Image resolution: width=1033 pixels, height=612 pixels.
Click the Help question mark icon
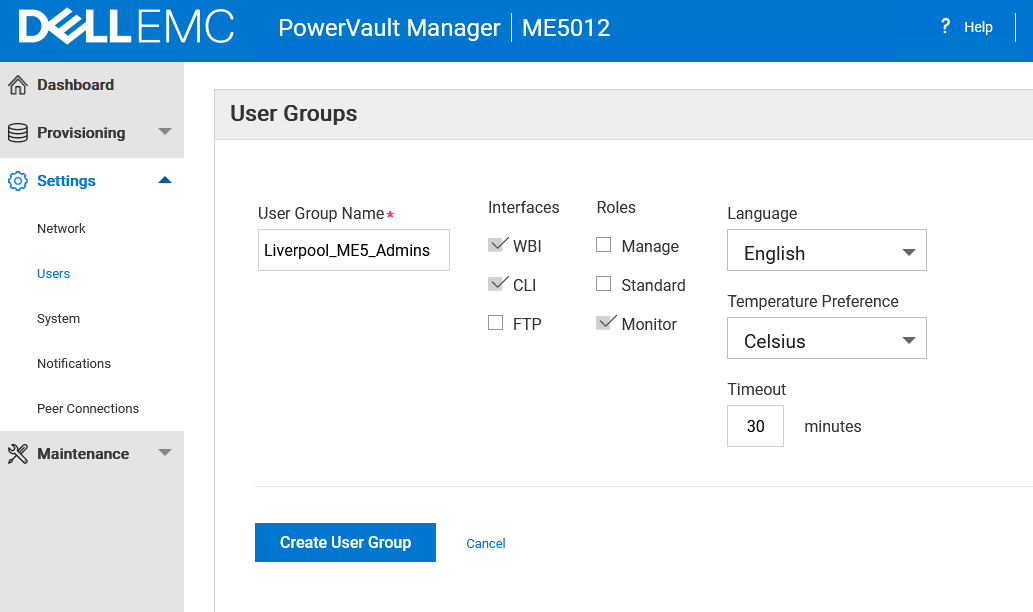click(x=945, y=26)
